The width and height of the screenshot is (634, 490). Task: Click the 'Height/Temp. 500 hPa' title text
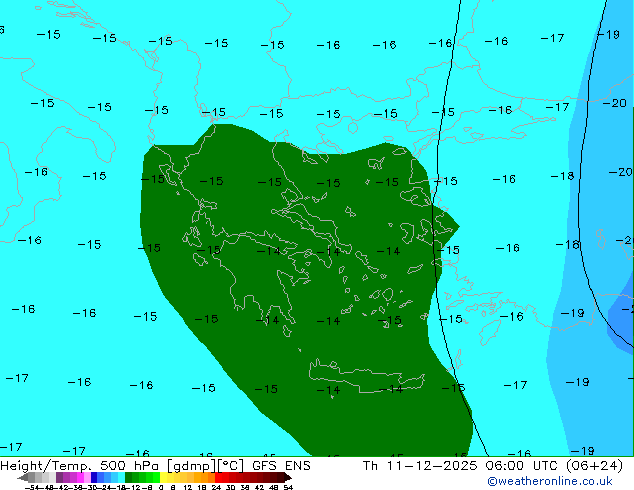(81, 466)
